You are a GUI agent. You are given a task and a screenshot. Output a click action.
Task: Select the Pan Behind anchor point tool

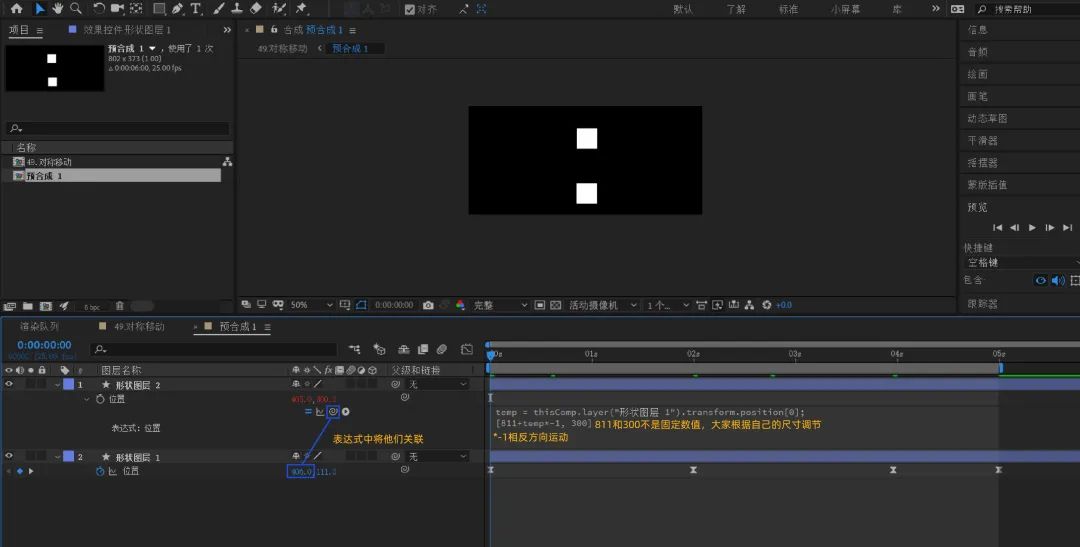(x=136, y=9)
